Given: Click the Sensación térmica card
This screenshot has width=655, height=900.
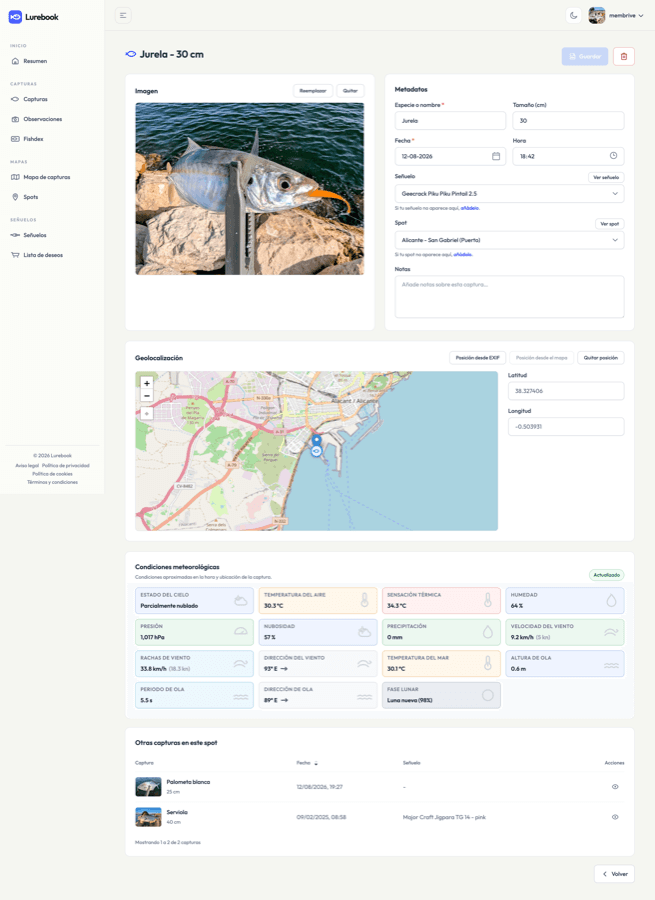Looking at the screenshot, I should point(441,600).
